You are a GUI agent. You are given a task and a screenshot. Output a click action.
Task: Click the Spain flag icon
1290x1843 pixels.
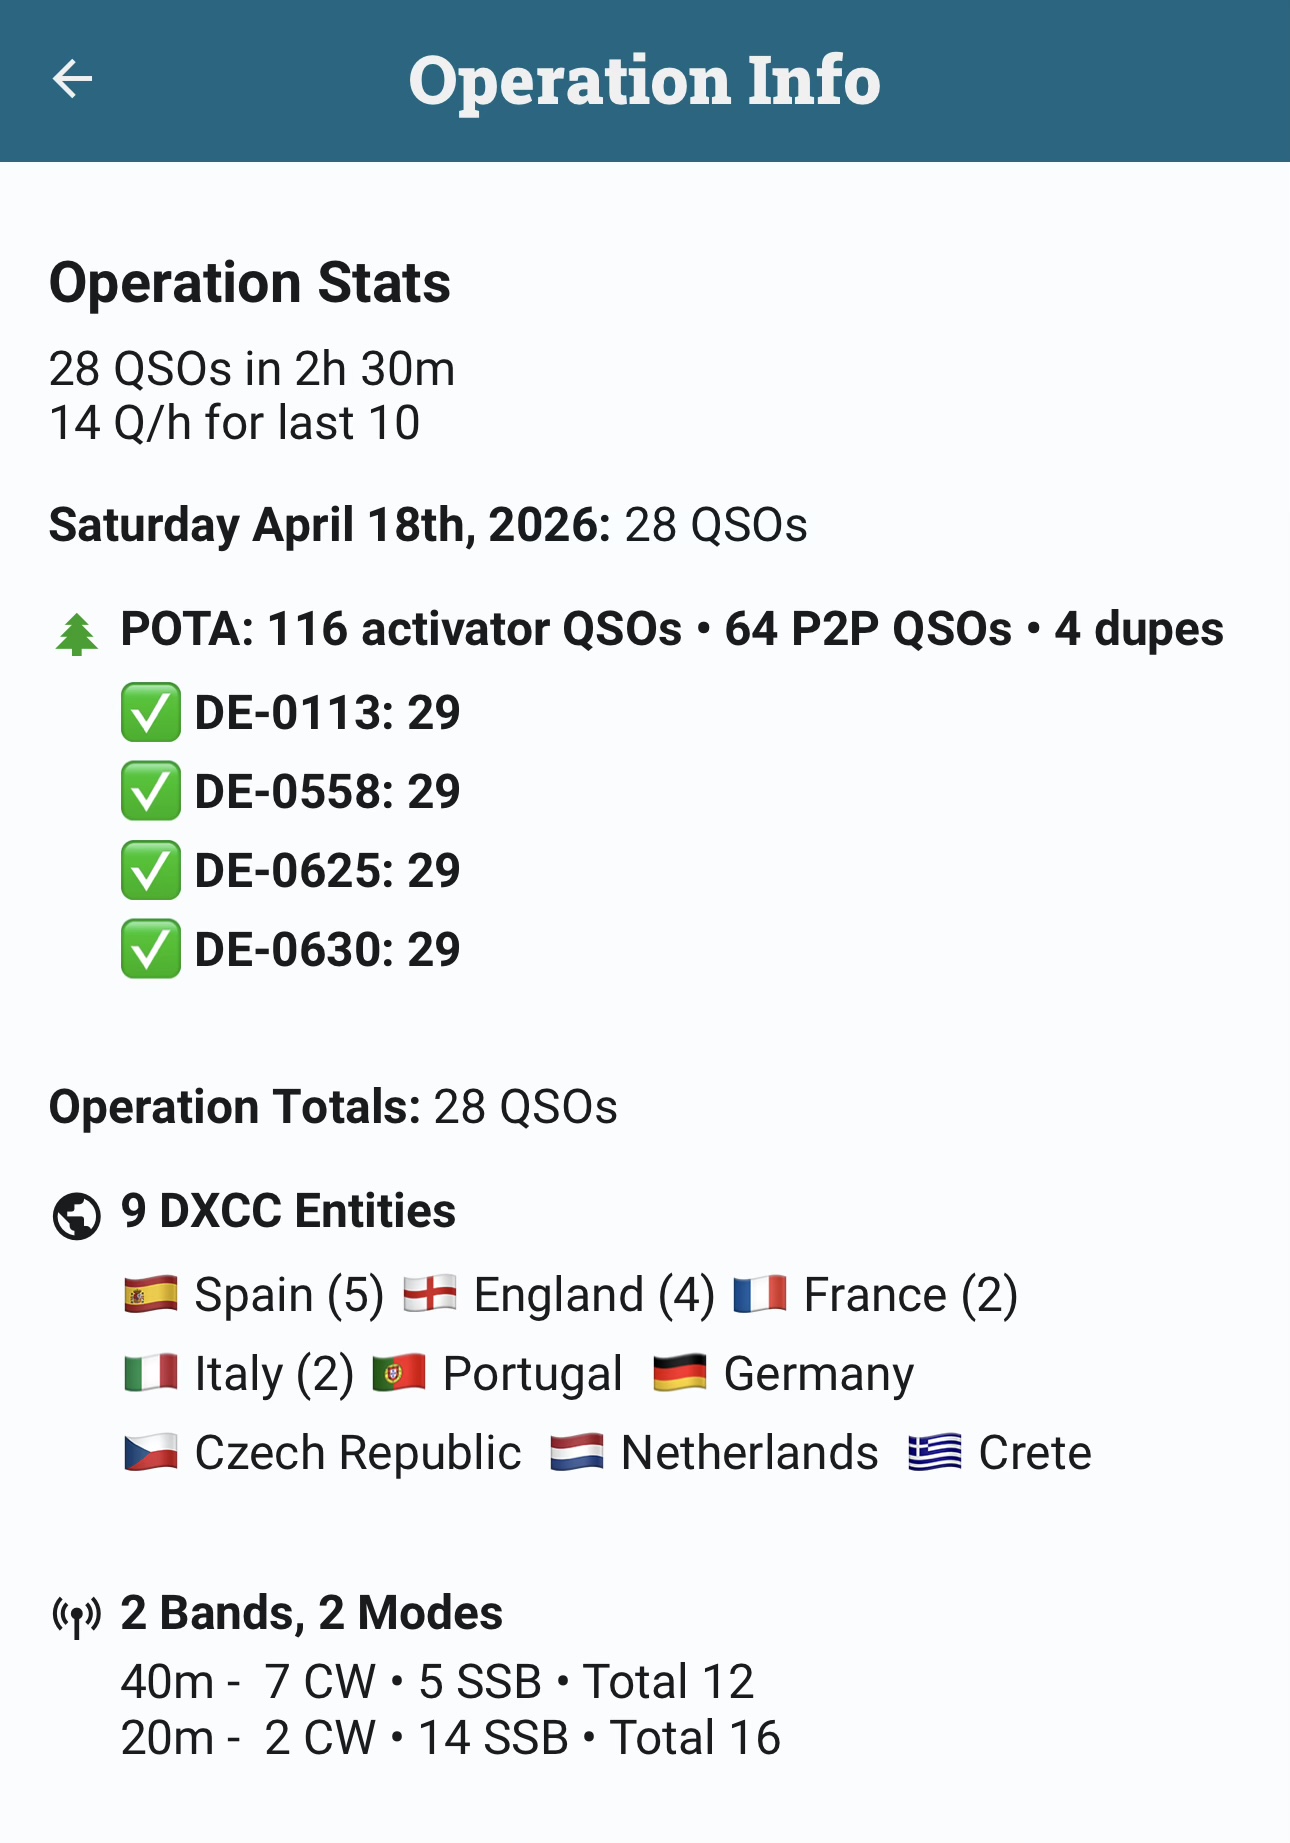(x=151, y=1294)
